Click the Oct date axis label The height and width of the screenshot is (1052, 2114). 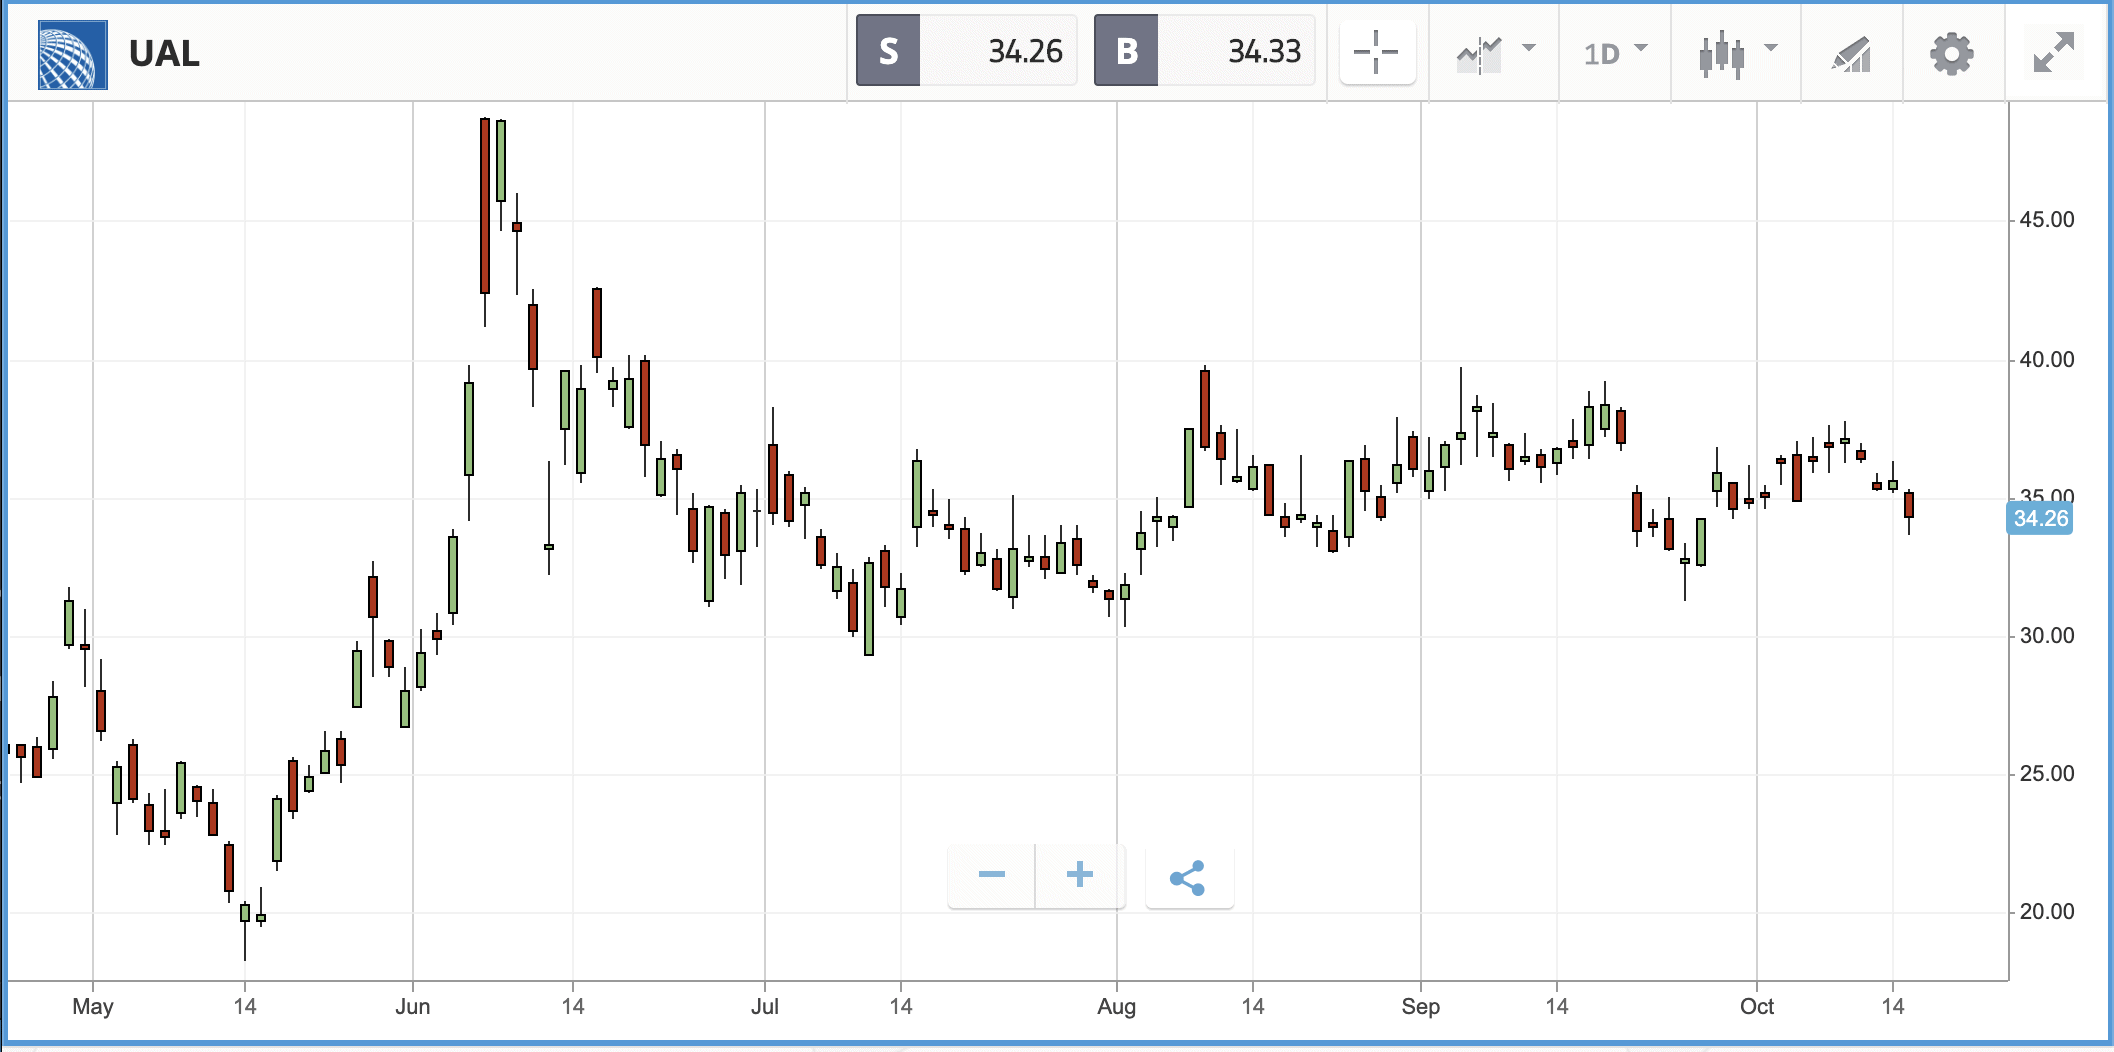click(x=1757, y=1006)
